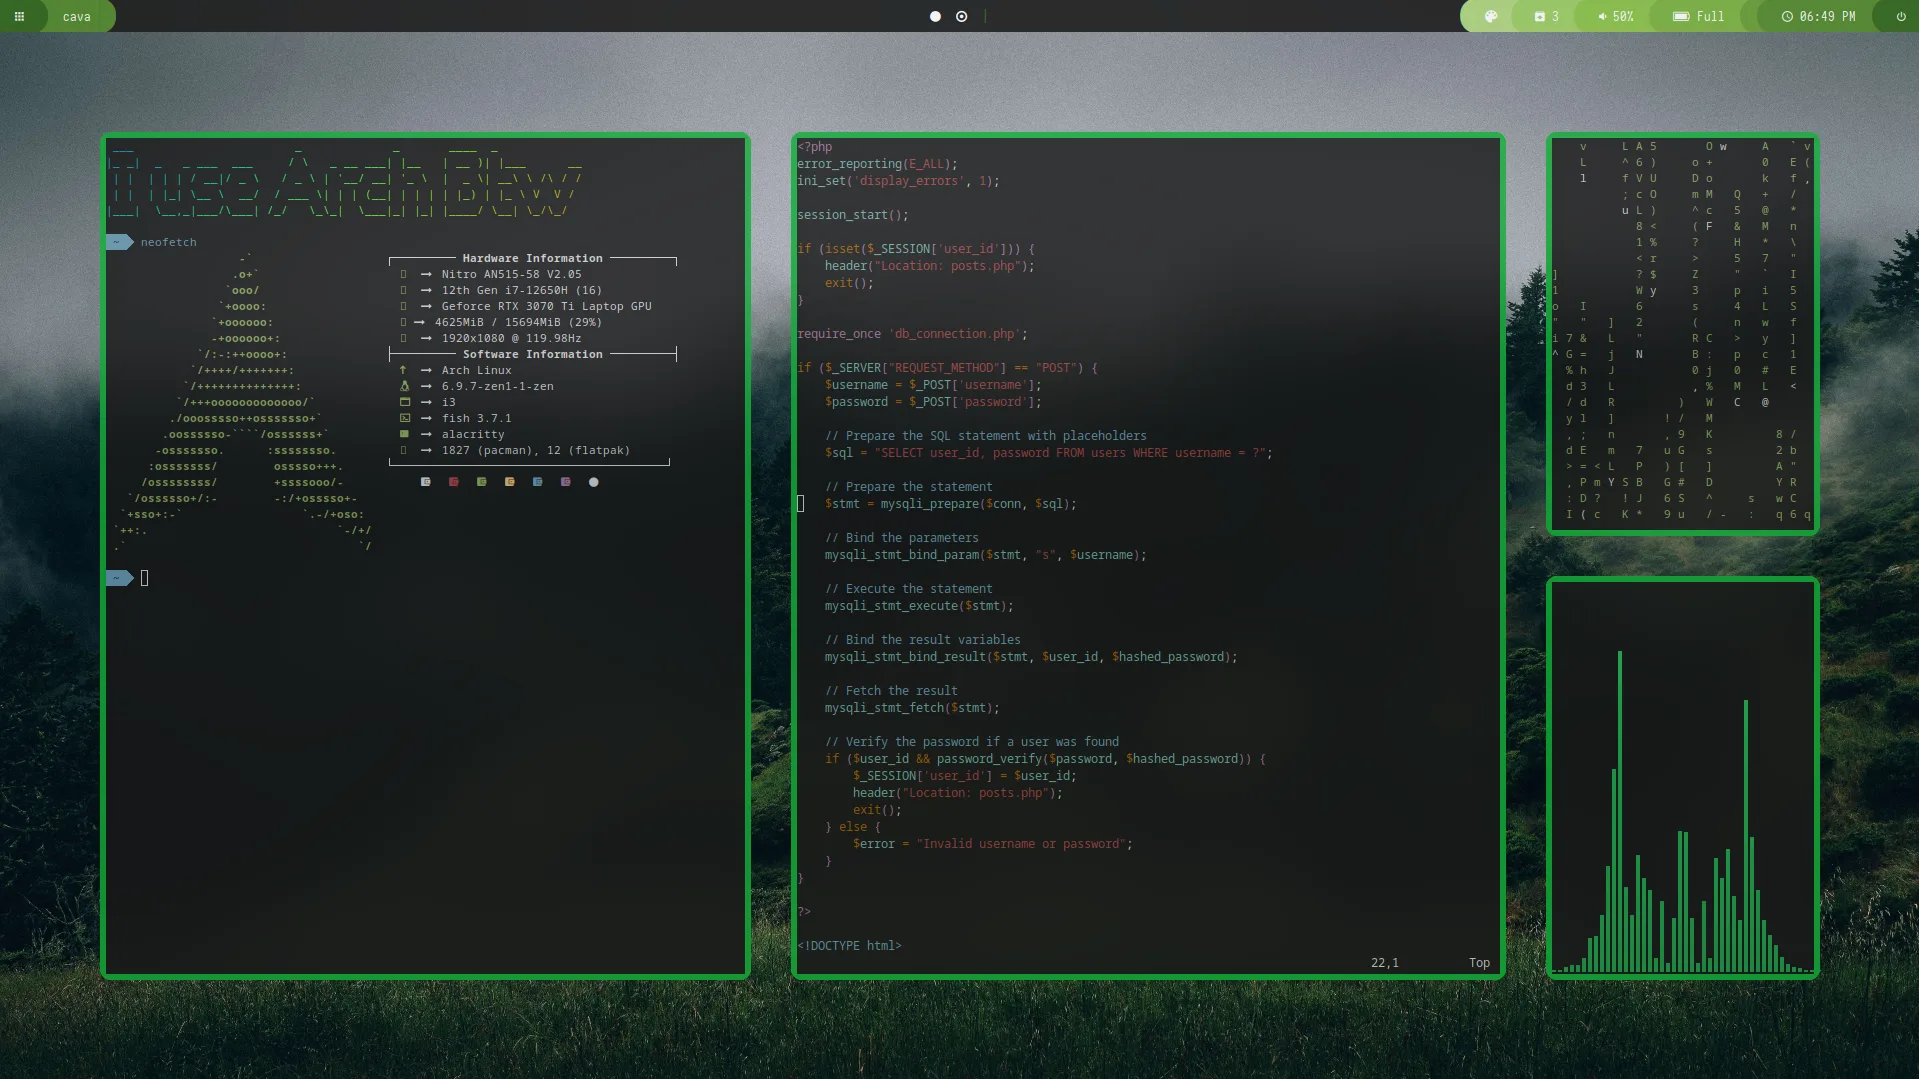Click '1827 (pacman), 12 (flatpak)' line
1919x1079 pixels.
coord(536,450)
